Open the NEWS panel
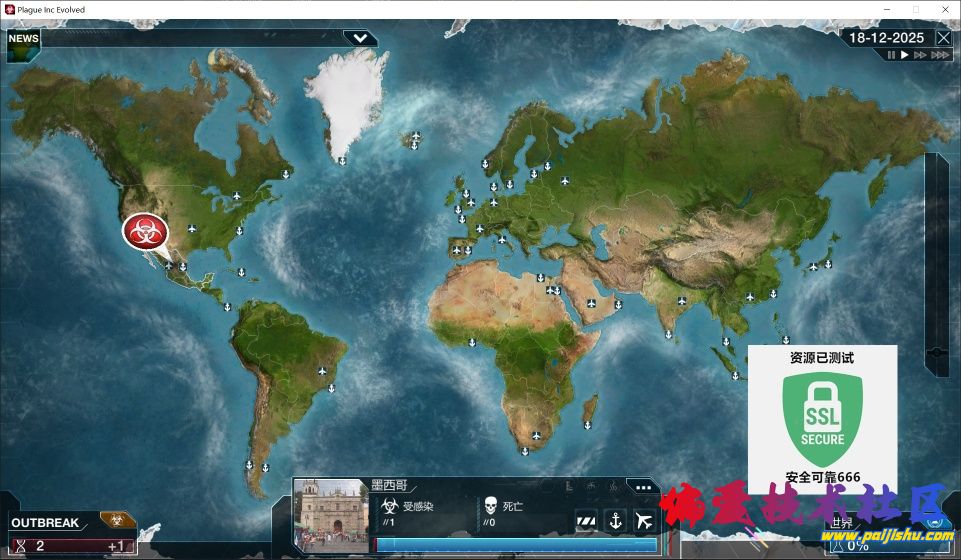Image resolution: width=961 pixels, height=560 pixels. tap(24, 39)
